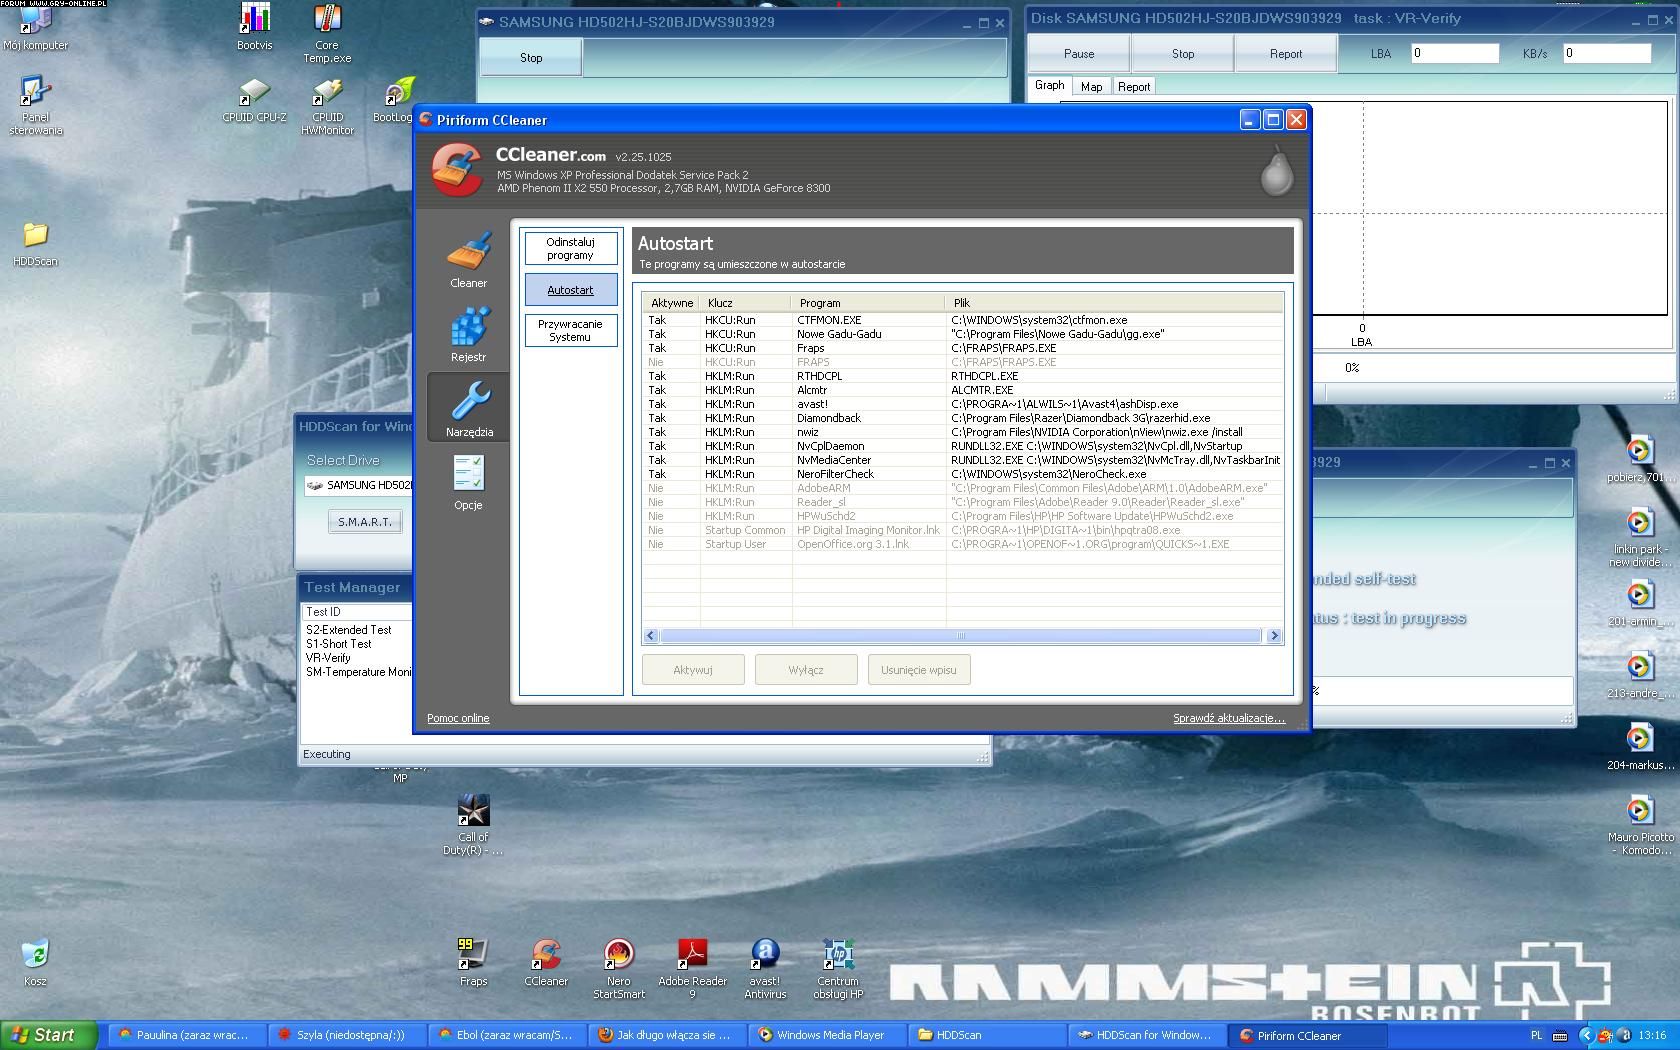Viewport: 1680px width, 1050px height.
Task: Click Stop in SAMSUNG HD502HJ window
Action: 531,58
